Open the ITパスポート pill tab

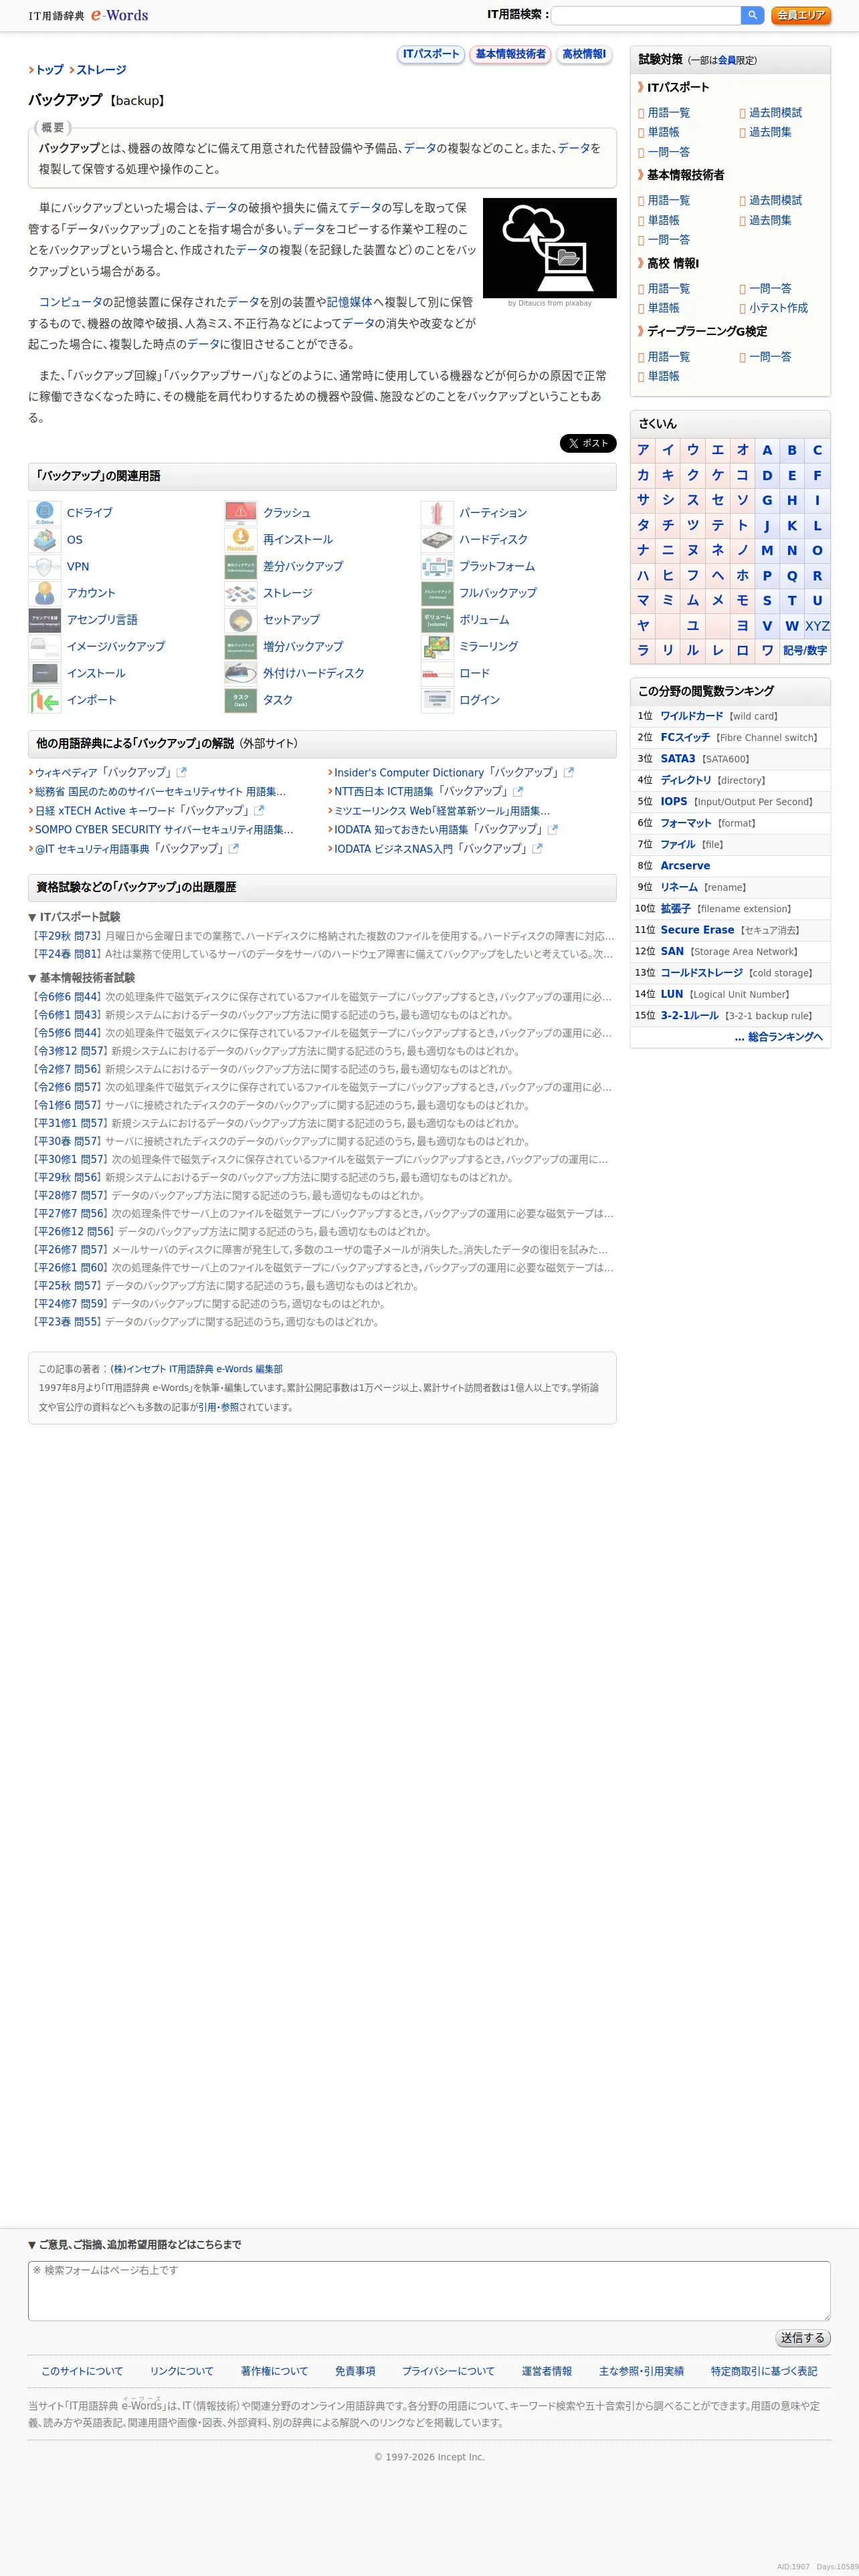tap(431, 54)
